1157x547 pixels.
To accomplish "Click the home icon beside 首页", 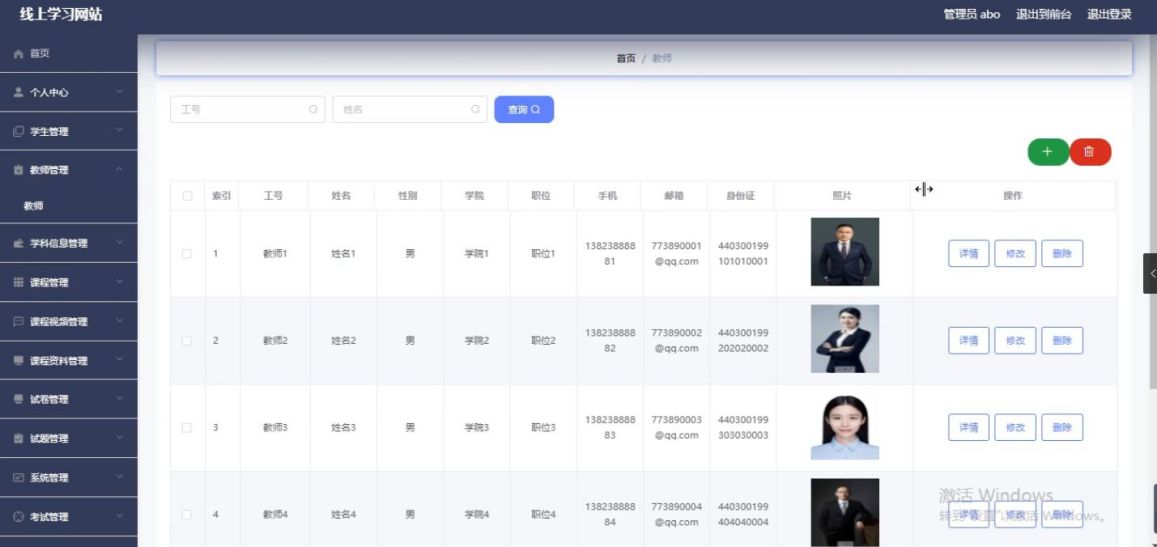I will click(18, 54).
